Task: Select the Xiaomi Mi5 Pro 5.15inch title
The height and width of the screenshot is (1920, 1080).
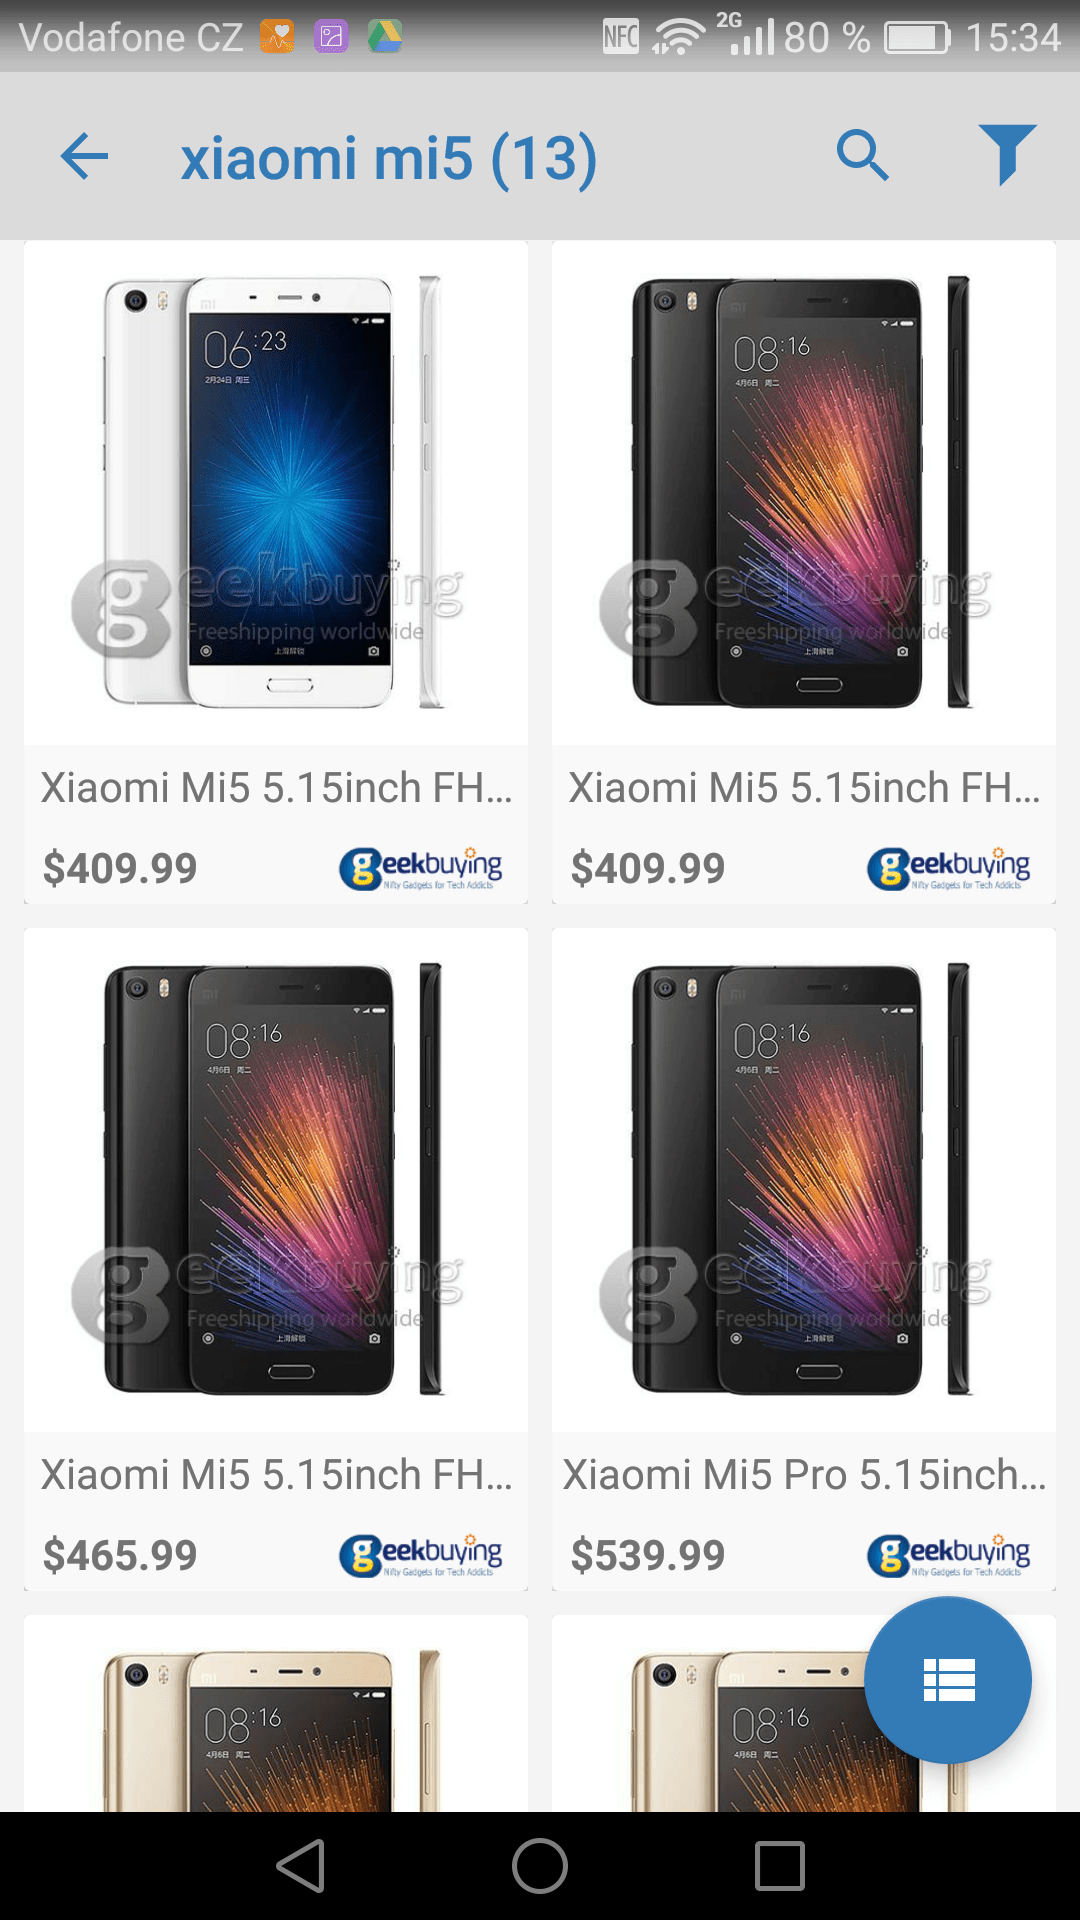Action: [804, 1475]
